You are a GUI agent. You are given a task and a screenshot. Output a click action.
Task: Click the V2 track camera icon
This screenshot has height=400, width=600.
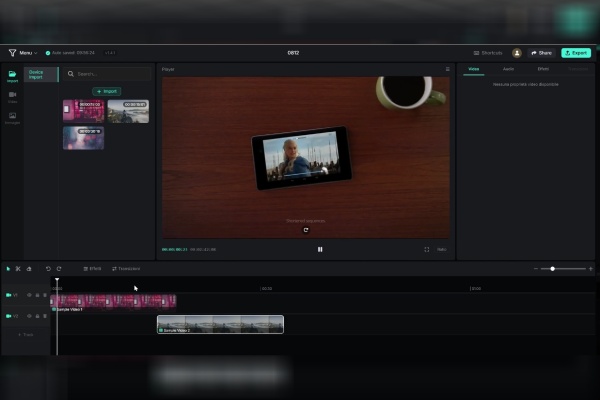8,316
